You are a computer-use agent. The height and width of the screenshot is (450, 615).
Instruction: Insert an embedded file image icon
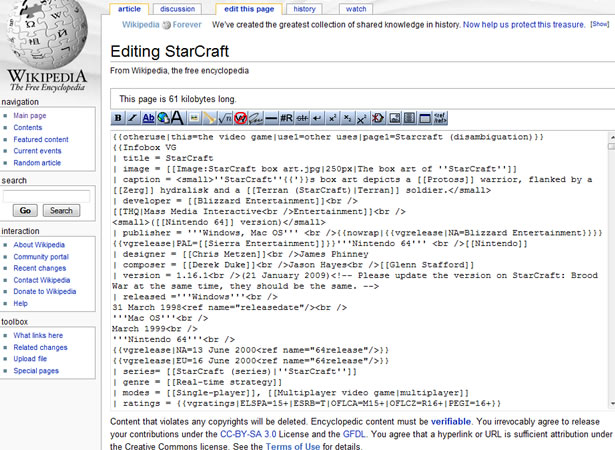click(194, 118)
